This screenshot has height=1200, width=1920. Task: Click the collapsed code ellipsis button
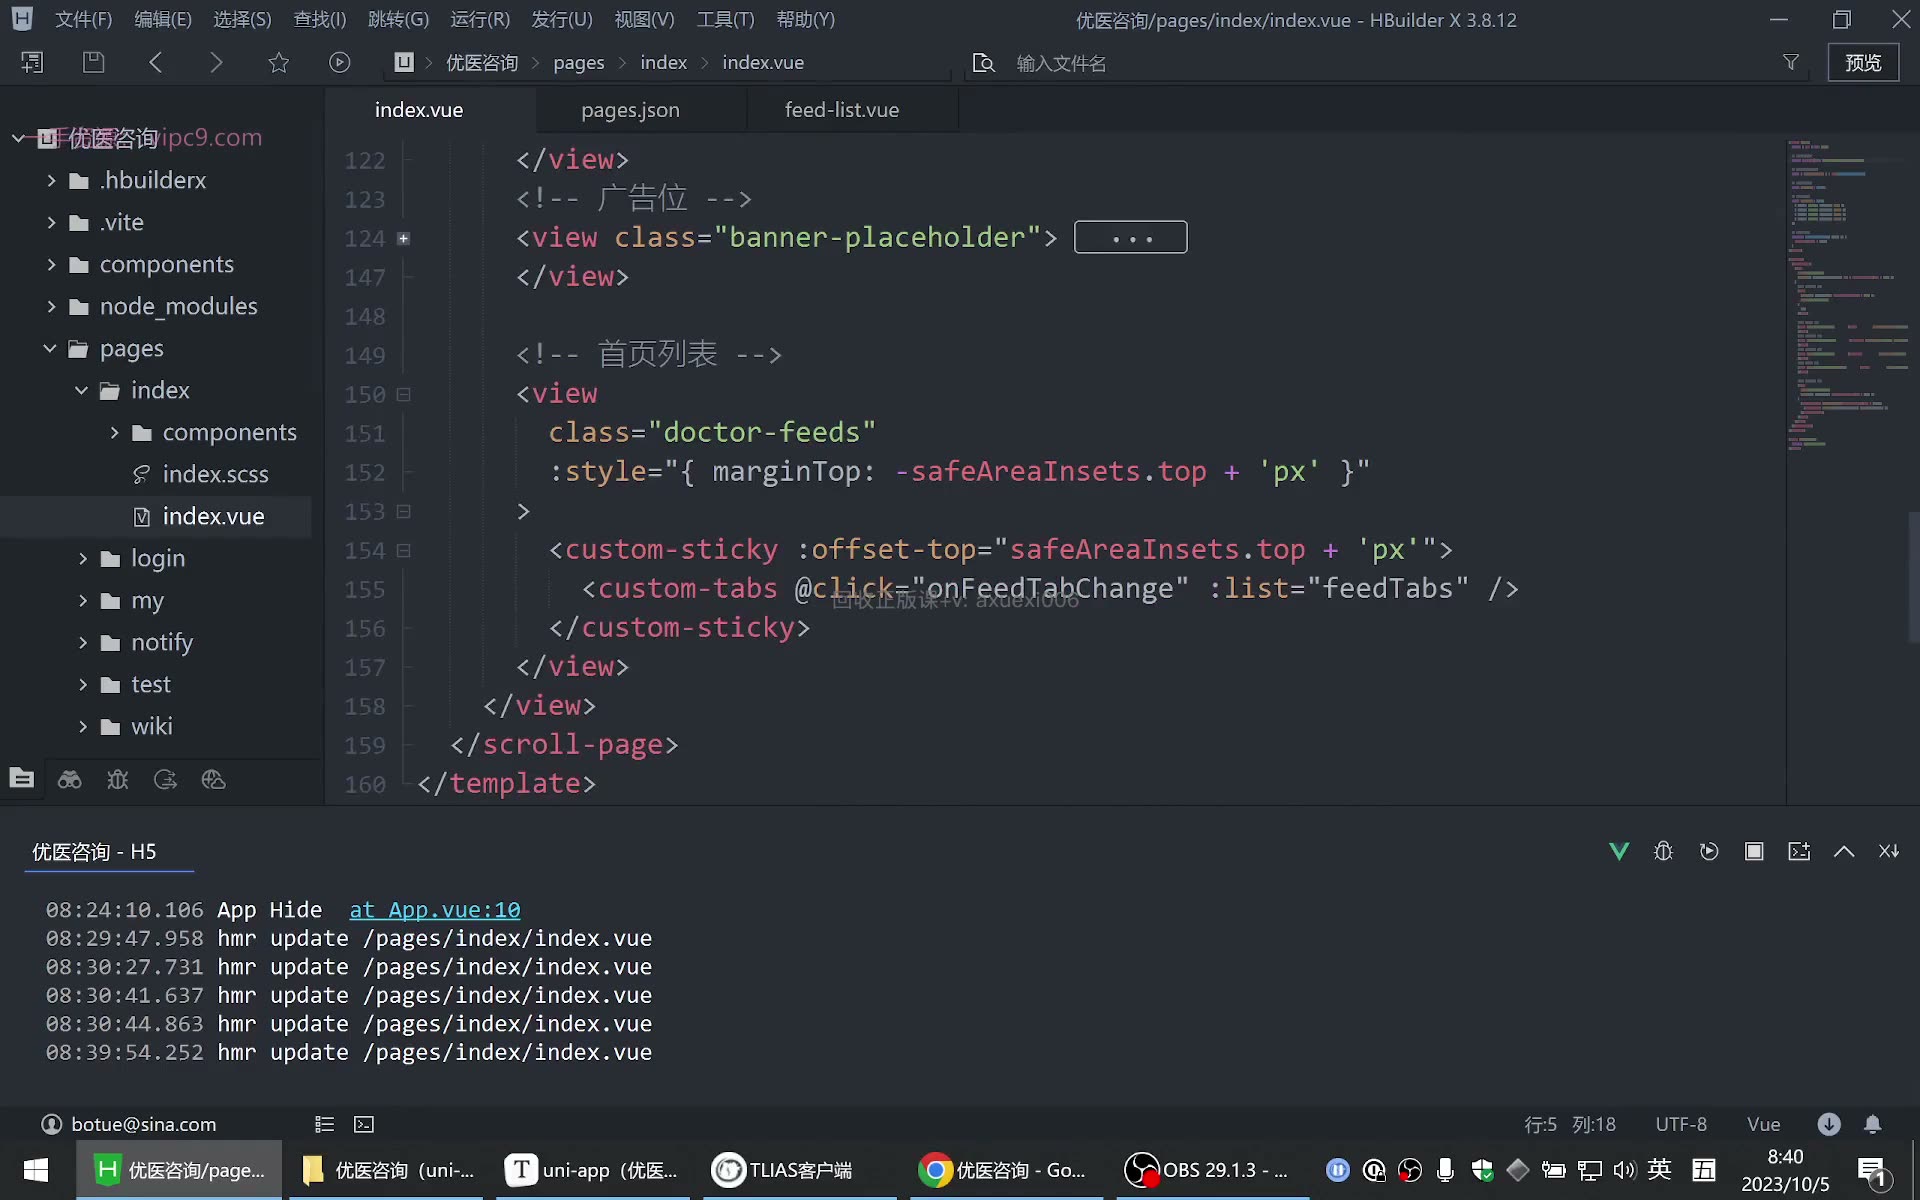(1131, 237)
